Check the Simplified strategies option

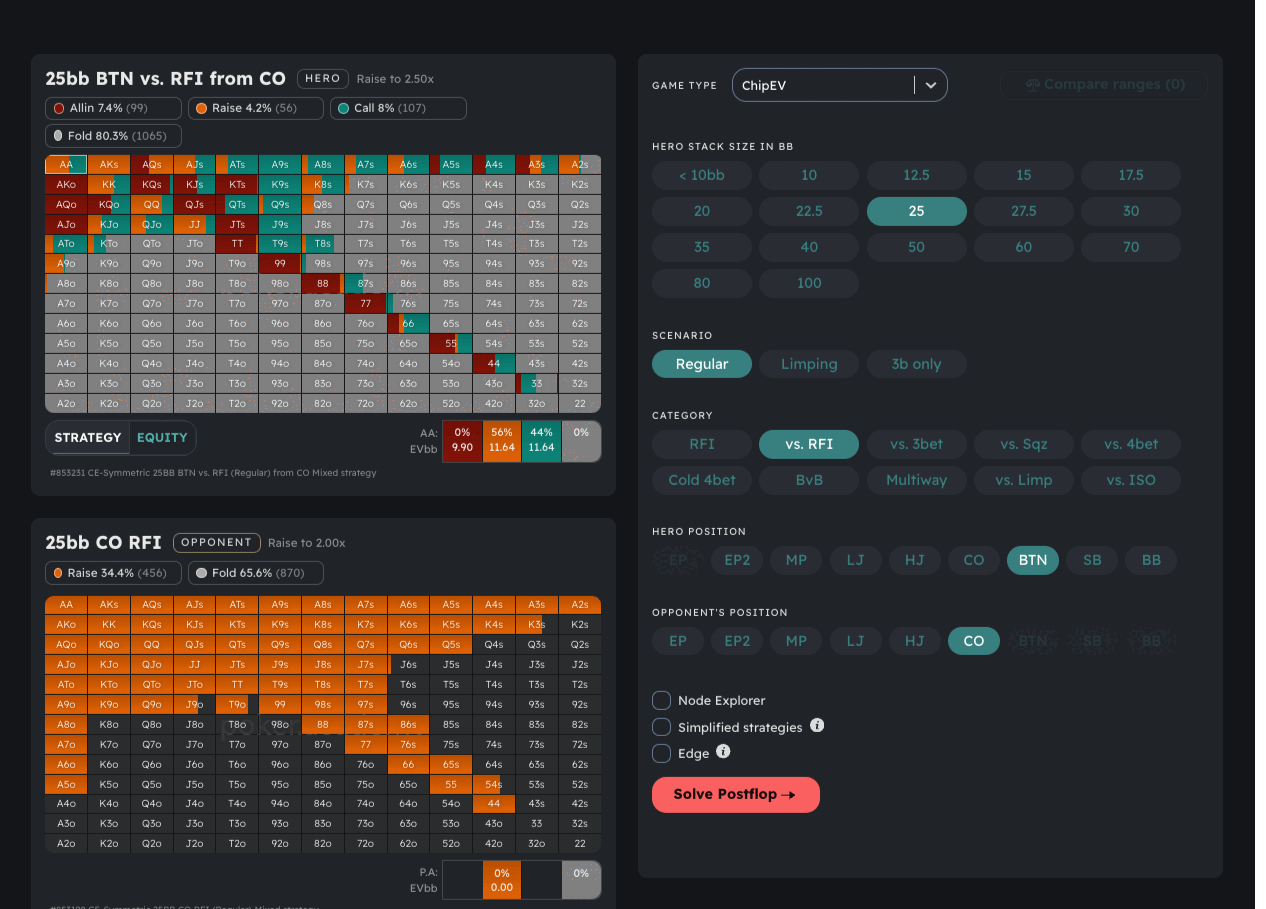pos(660,727)
